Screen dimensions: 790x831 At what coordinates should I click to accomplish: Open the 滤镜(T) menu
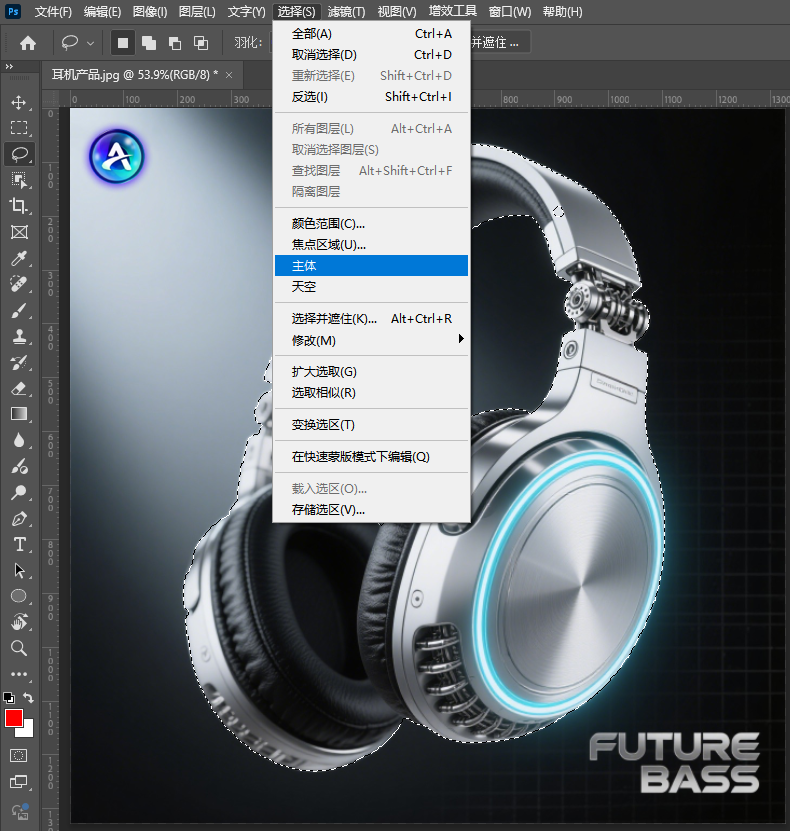347,12
